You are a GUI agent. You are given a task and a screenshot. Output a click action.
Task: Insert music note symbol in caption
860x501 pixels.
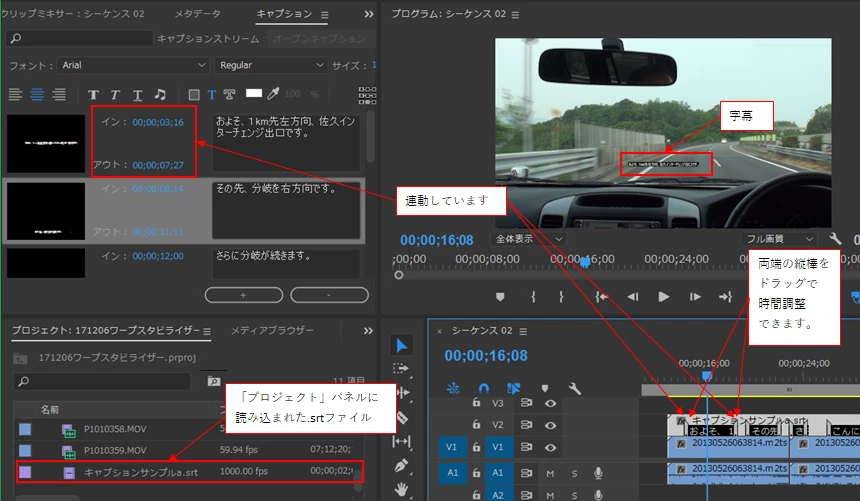click(x=160, y=94)
